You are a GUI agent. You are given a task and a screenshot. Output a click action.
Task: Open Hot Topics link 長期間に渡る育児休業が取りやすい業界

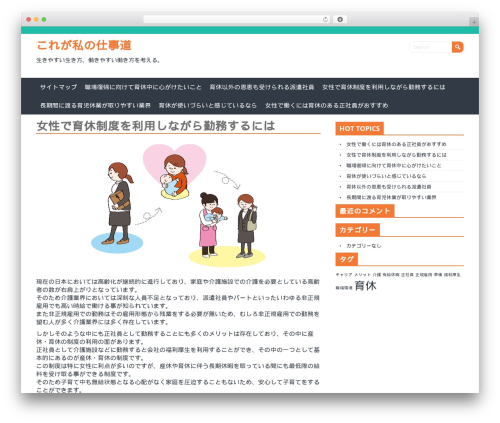pyautogui.click(x=391, y=197)
